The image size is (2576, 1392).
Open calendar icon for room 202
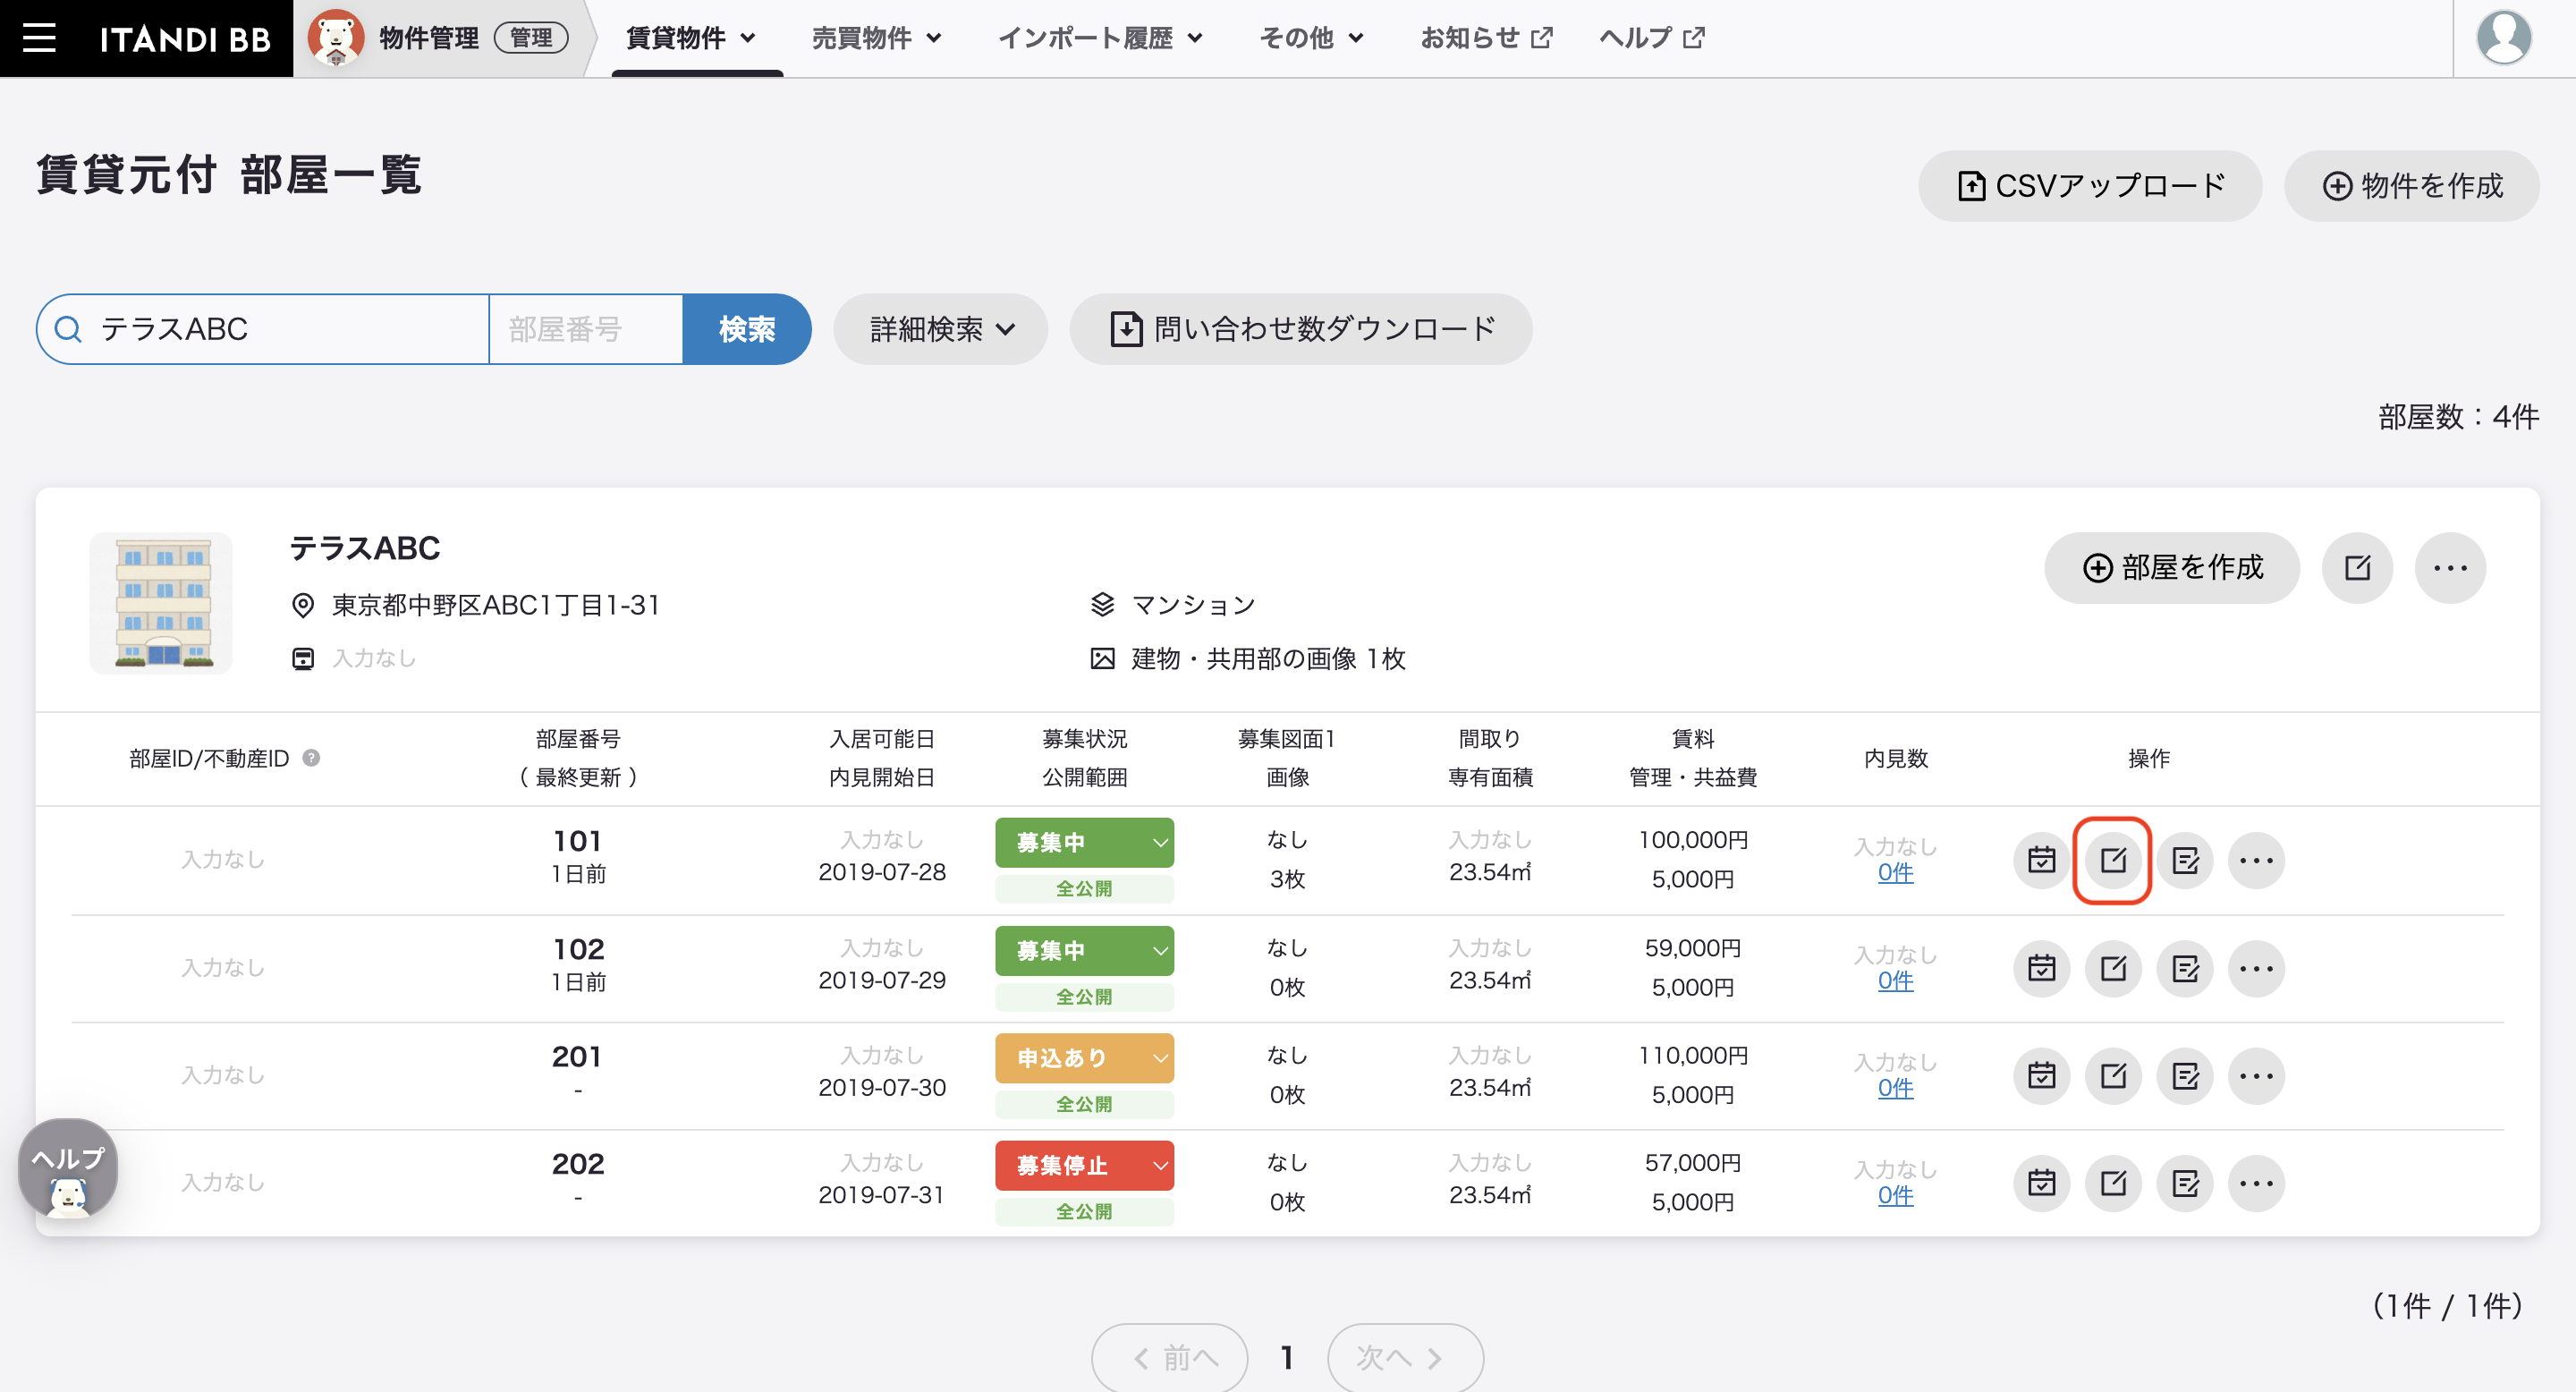pos(2041,1183)
